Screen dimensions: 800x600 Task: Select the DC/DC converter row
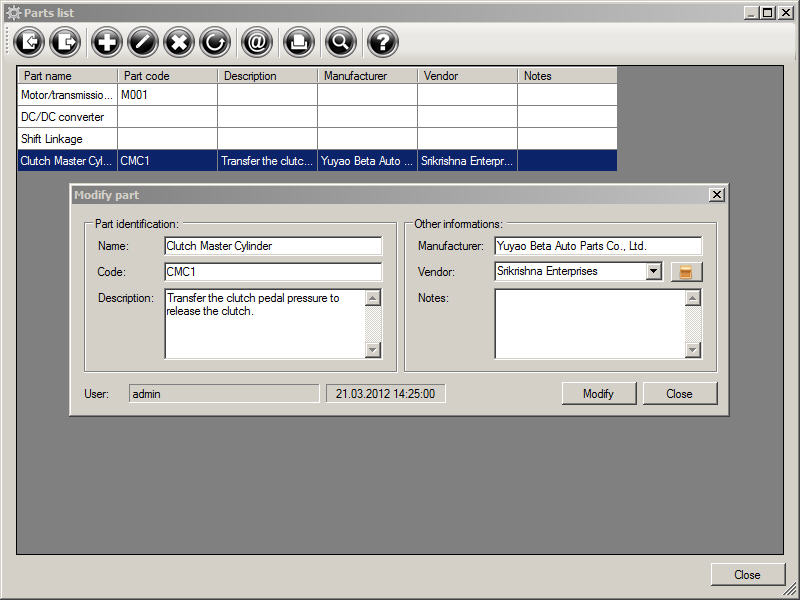(67, 117)
